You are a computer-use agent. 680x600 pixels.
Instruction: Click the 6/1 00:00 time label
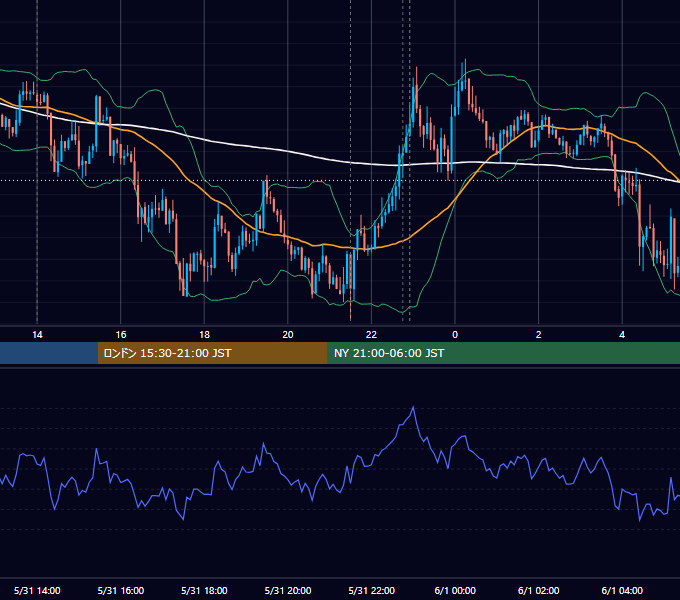455,590
